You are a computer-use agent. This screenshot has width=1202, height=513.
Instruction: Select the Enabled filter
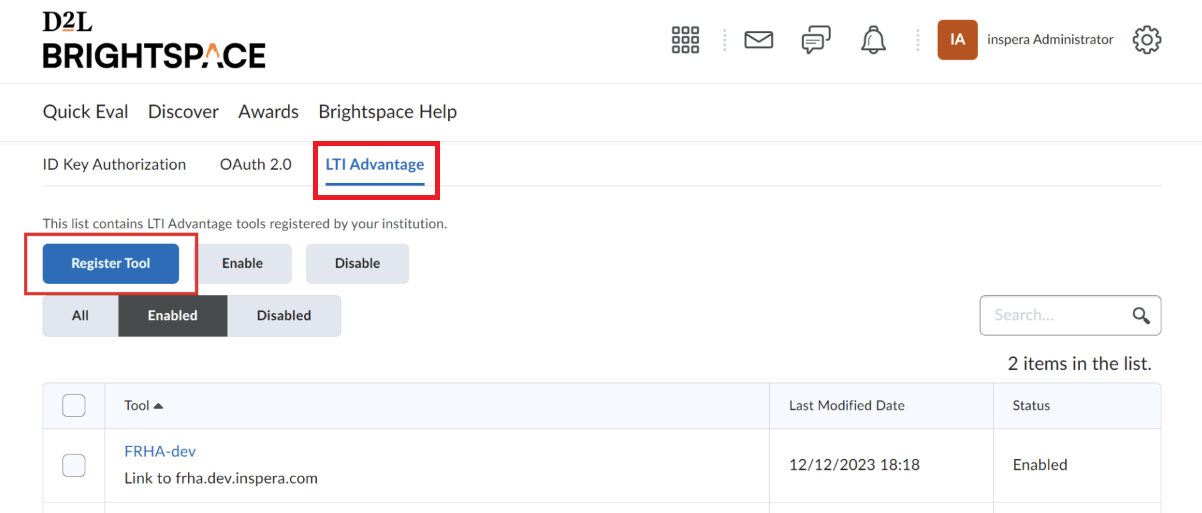tap(173, 316)
